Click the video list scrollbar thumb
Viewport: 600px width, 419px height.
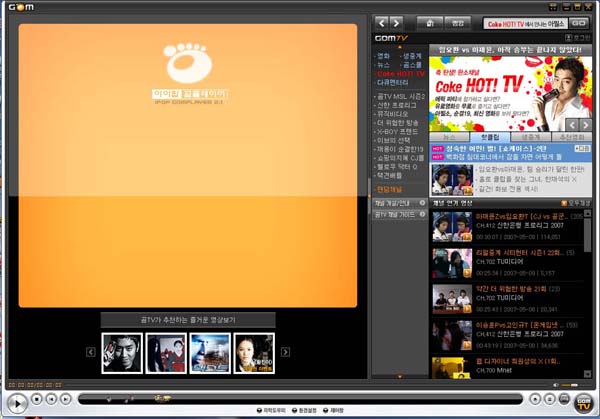587,235
